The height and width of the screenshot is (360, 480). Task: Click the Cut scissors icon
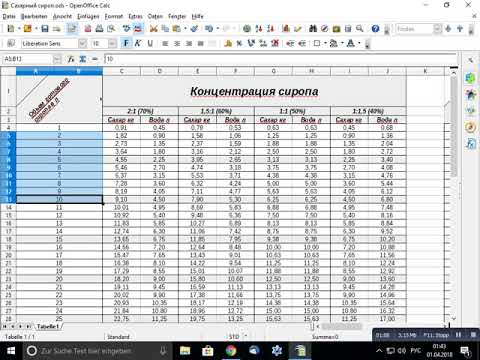click(x=153, y=29)
